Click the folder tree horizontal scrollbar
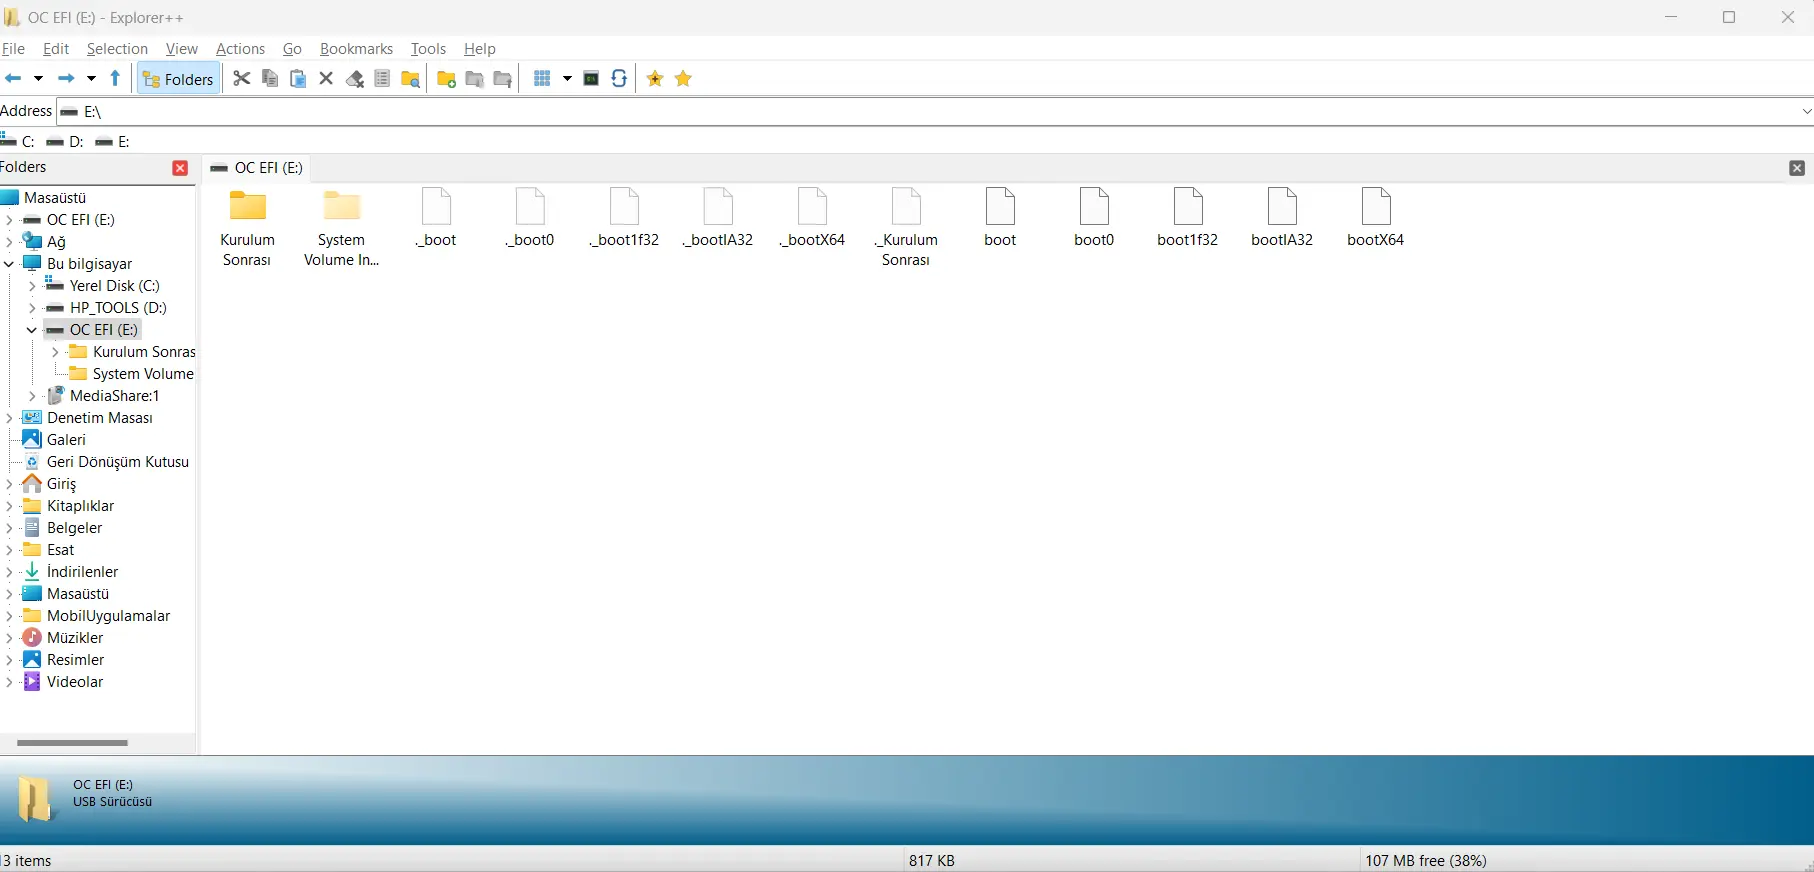This screenshot has height=872, width=1814. pos(72,743)
